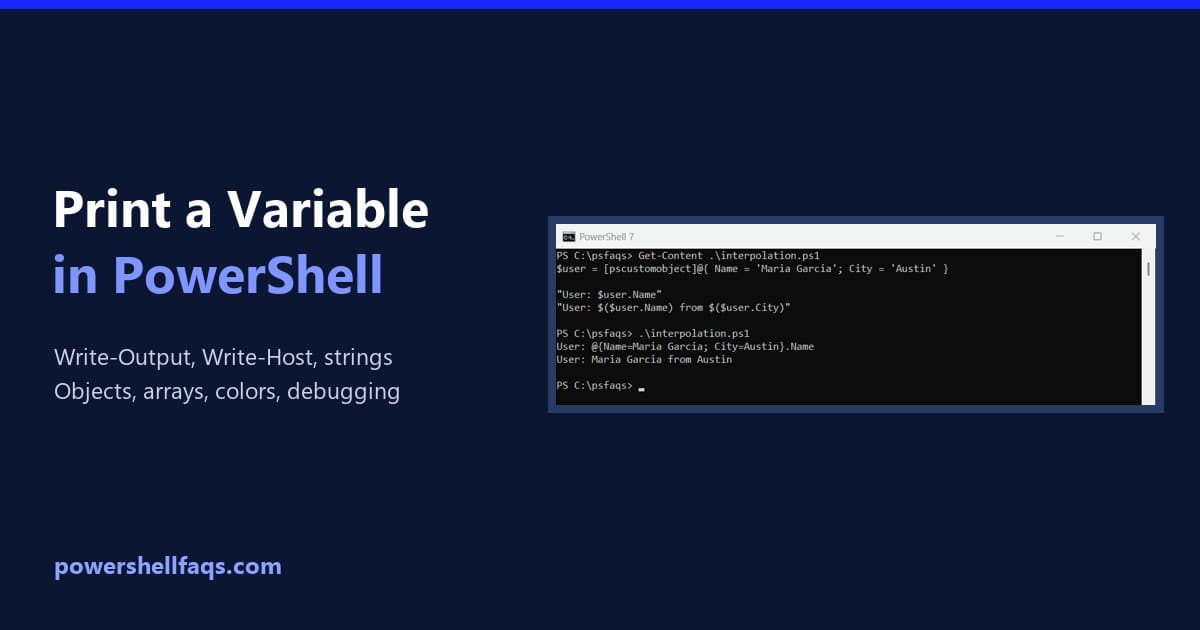Click the line 'Get-Content .\interpolation.ps1'
Image resolution: width=1200 pixels, height=630 pixels.
click(688, 256)
